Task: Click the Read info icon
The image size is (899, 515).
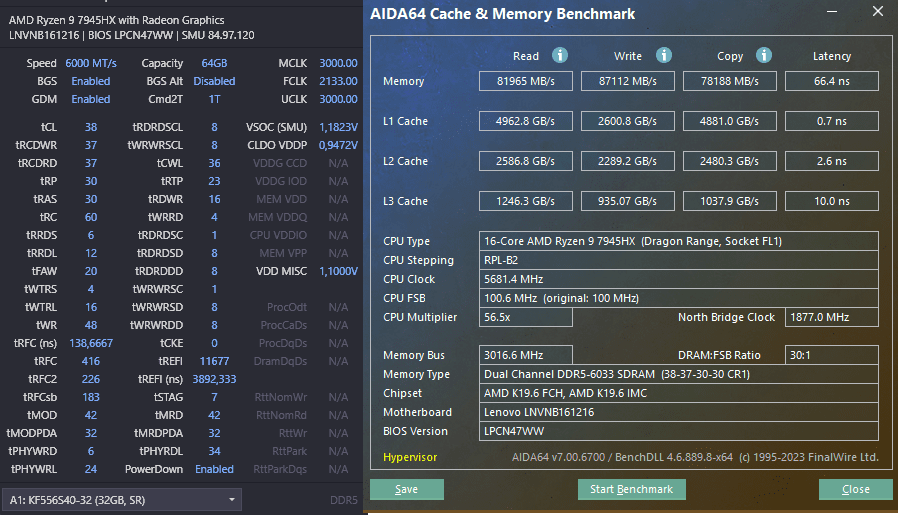Action: [x=560, y=55]
